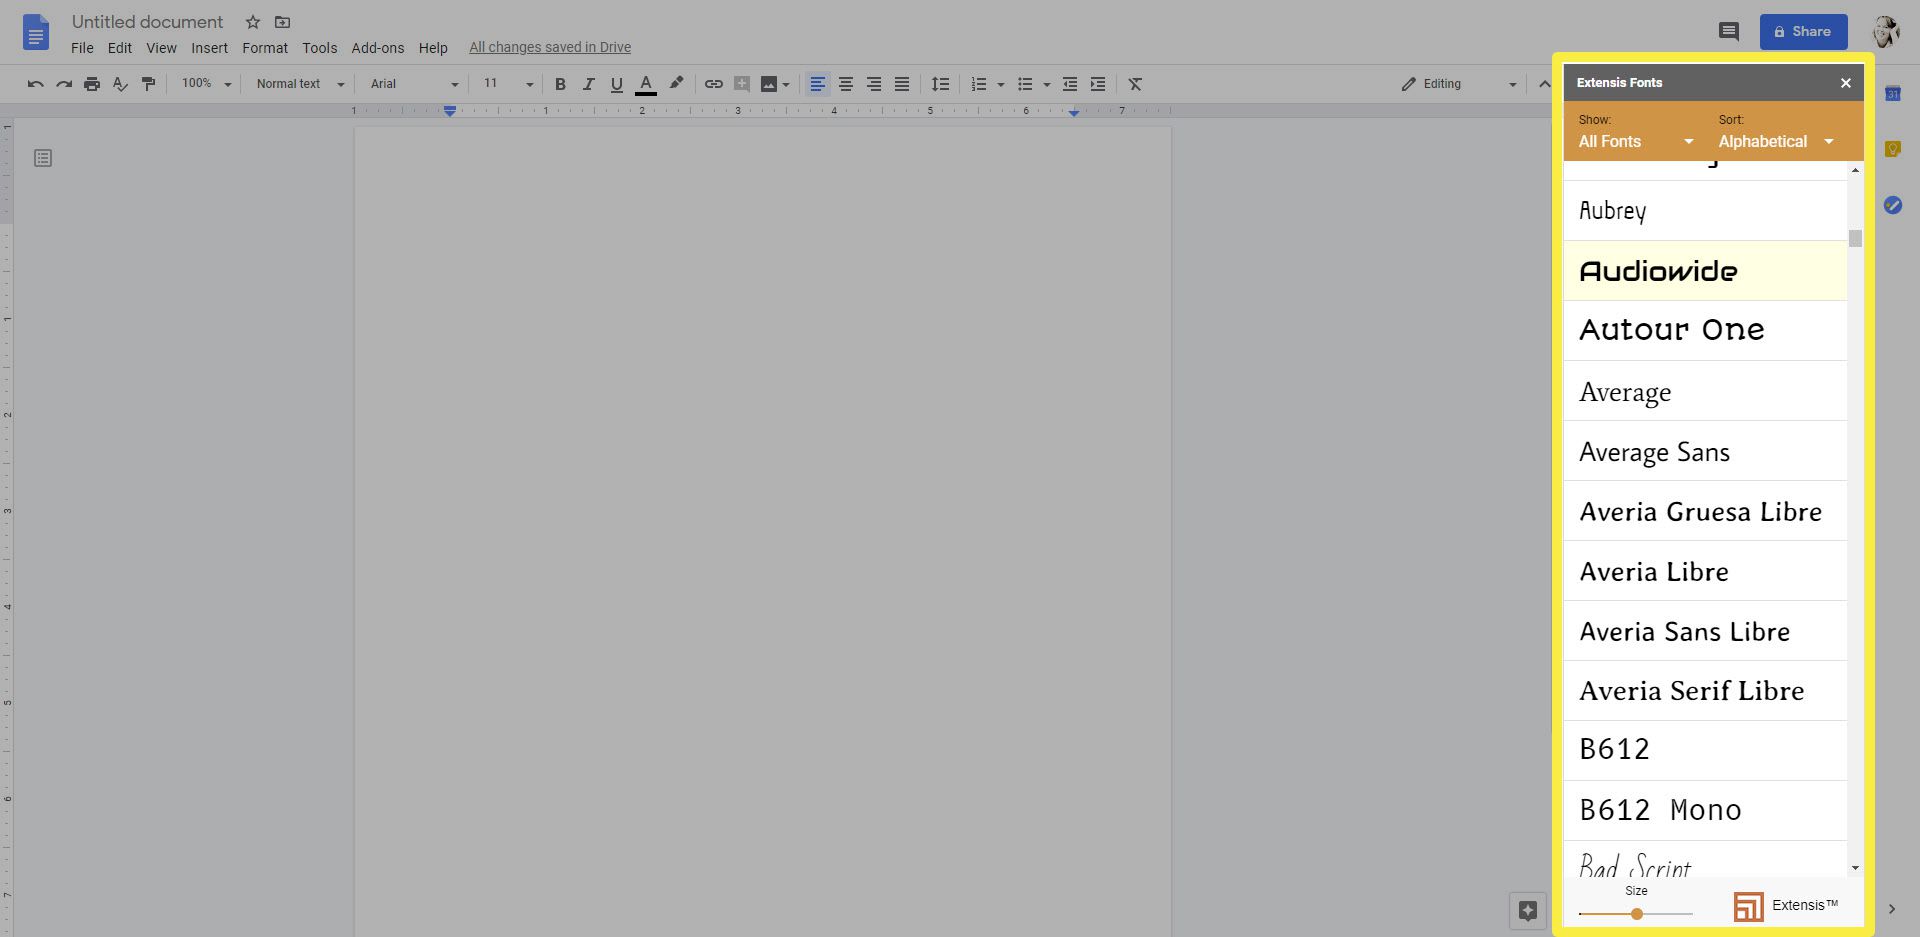The width and height of the screenshot is (1920, 937).
Task: Open the Sort Alphabetical dropdown
Action: [x=1776, y=141]
